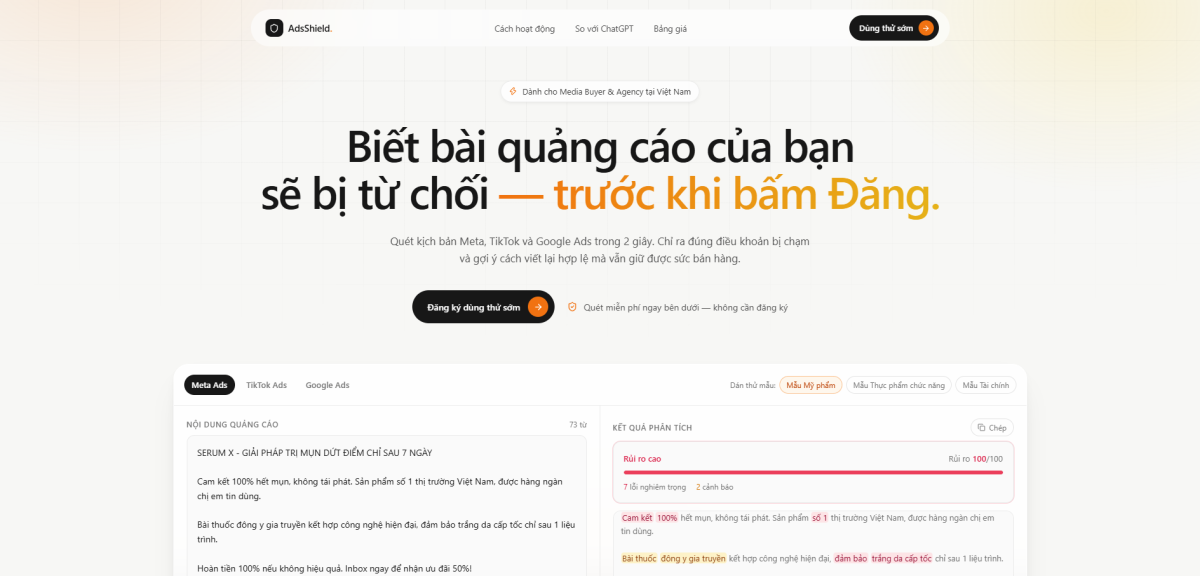Click the highlighted 100% in results
Image resolution: width=1200 pixels, height=576 pixels.
(x=667, y=518)
